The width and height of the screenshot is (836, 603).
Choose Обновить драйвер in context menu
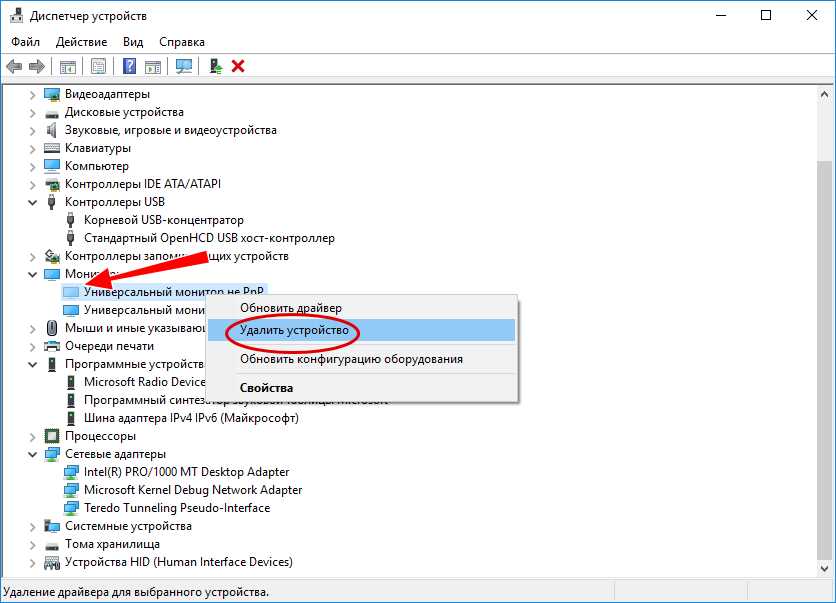(x=361, y=308)
